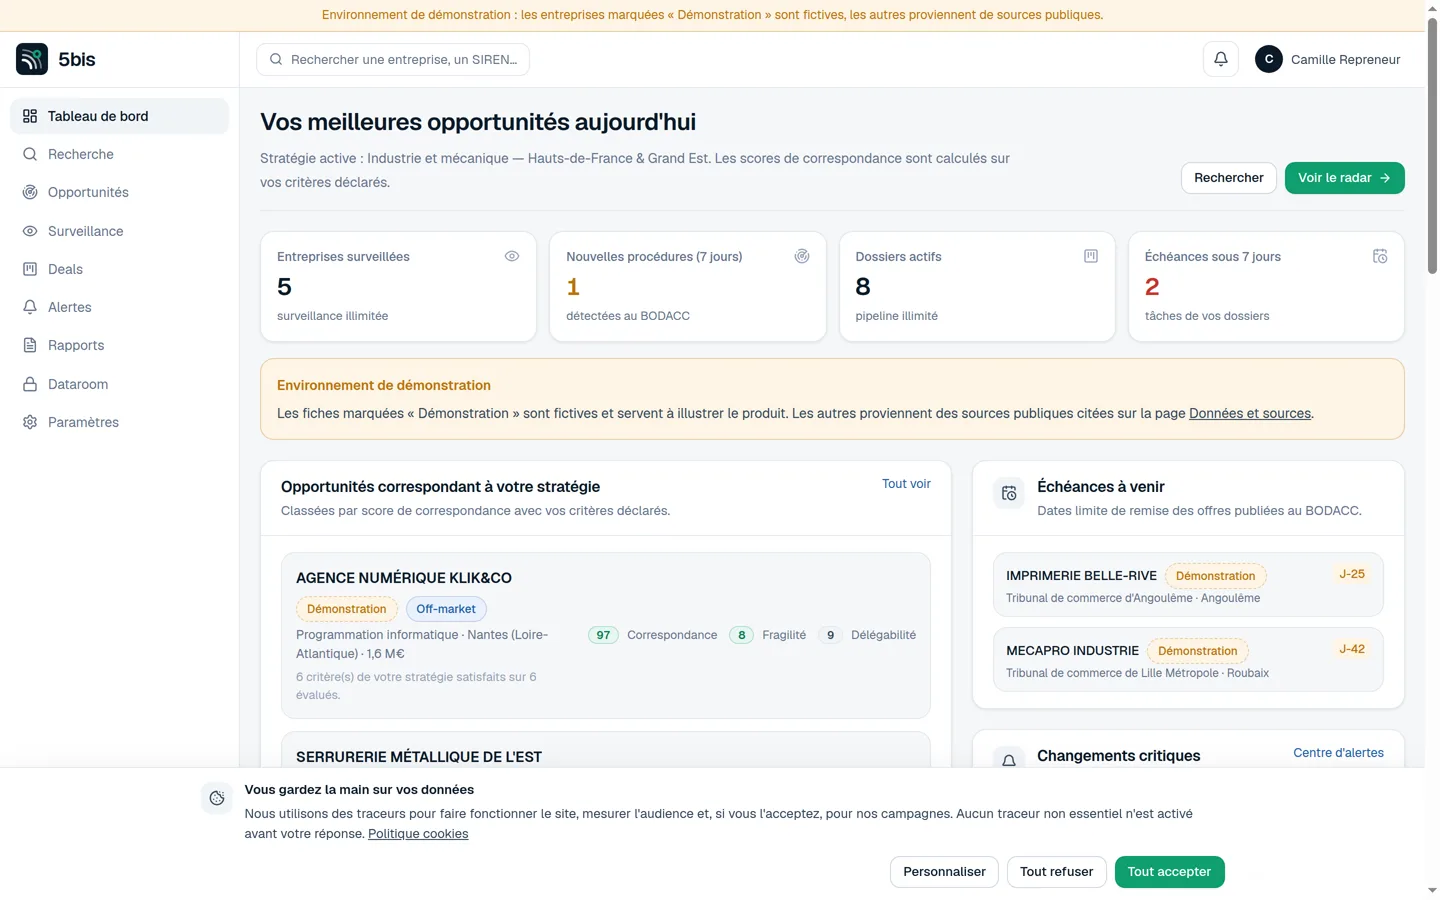Open Dataroom in sidebar

point(119,384)
